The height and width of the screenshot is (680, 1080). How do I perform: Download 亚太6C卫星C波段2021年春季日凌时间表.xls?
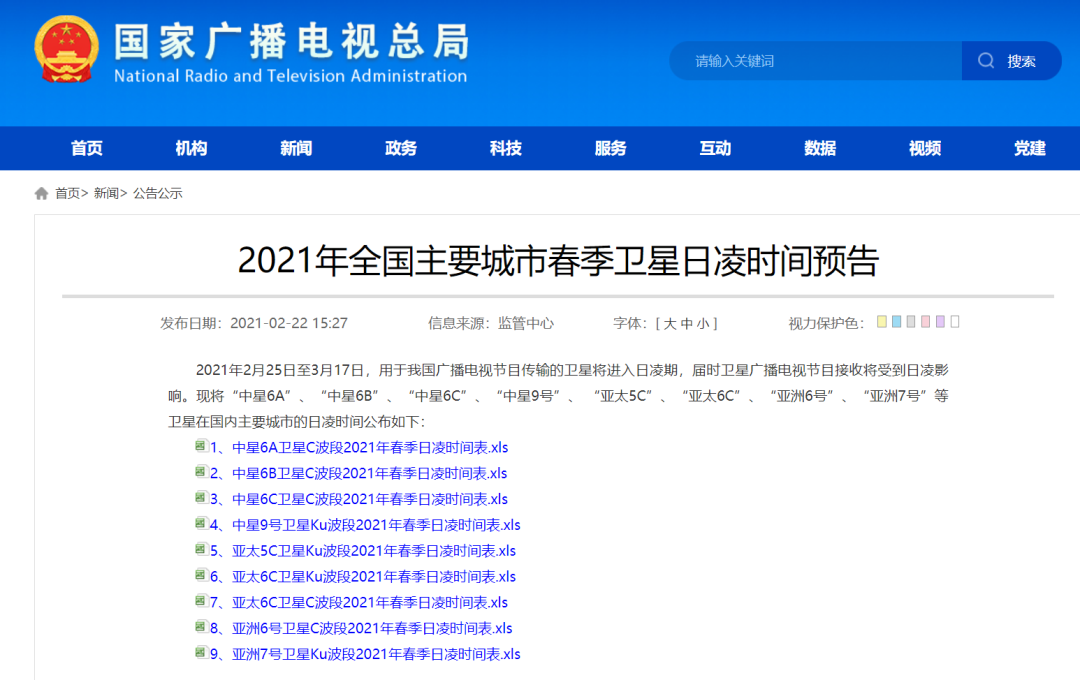(x=359, y=603)
